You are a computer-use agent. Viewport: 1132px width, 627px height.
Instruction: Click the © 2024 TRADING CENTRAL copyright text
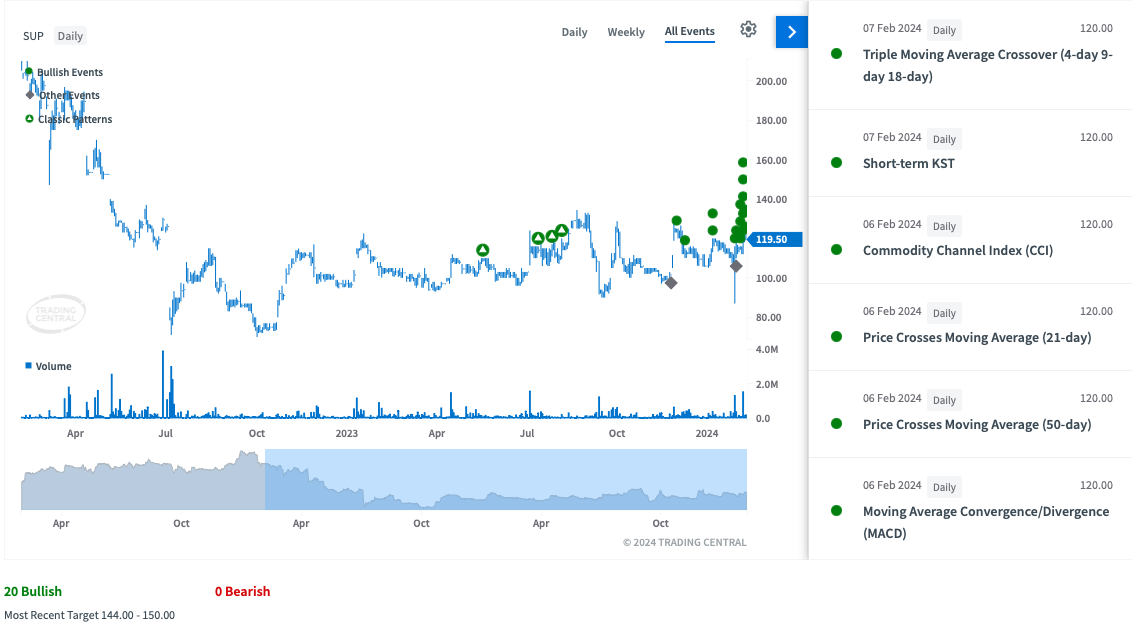pos(684,542)
